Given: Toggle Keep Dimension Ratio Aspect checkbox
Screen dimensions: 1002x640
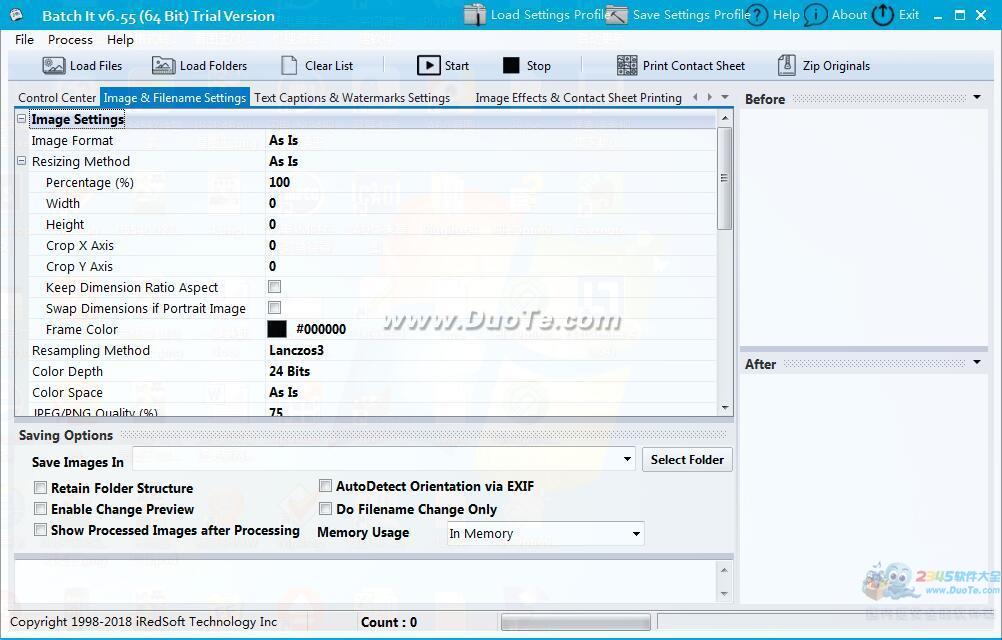Looking at the screenshot, I should click(274, 287).
